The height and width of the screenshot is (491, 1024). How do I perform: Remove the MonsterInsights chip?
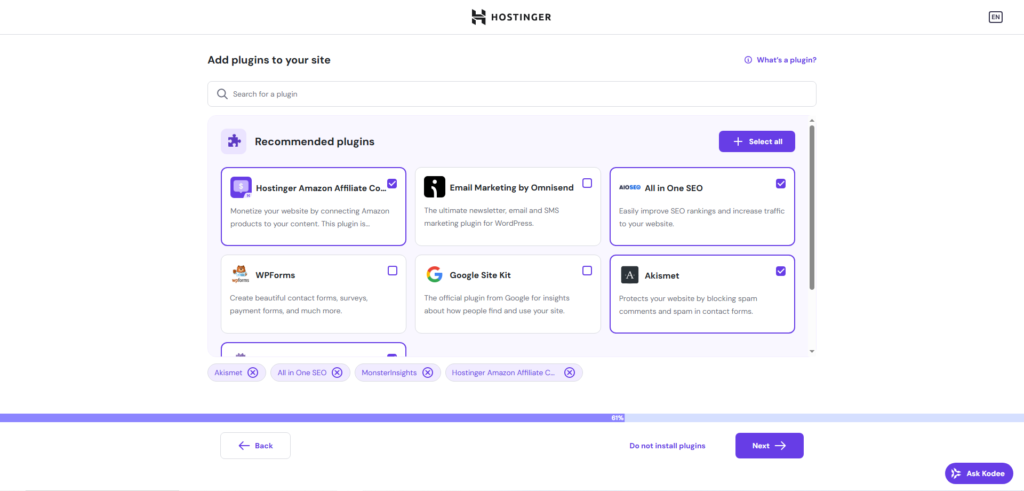[427, 373]
